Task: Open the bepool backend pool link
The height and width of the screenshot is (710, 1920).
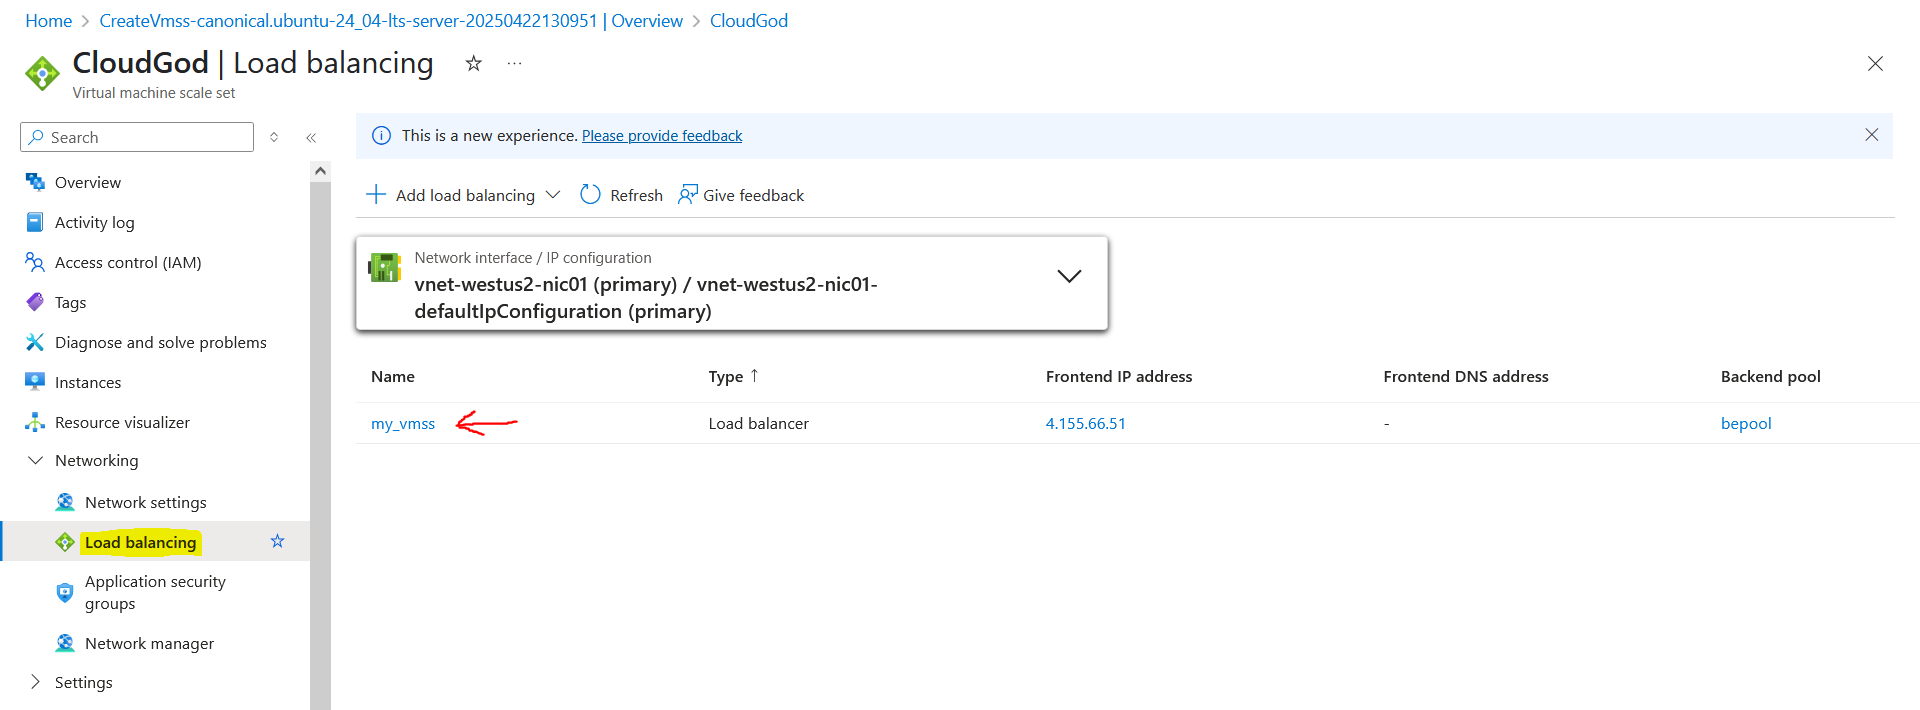Action: tap(1746, 423)
